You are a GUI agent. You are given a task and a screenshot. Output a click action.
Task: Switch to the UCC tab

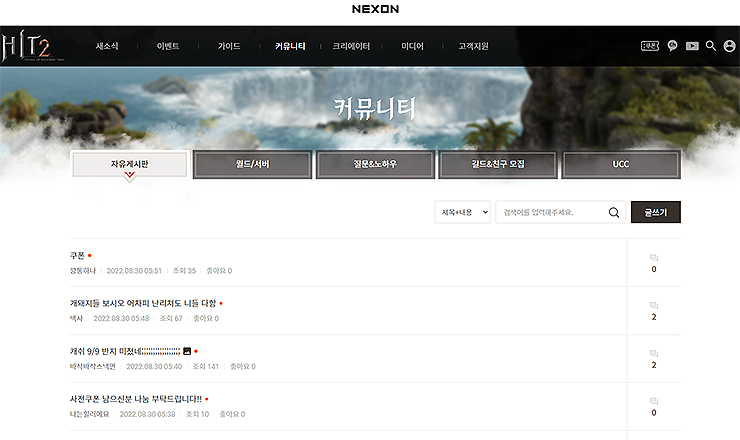click(x=621, y=164)
